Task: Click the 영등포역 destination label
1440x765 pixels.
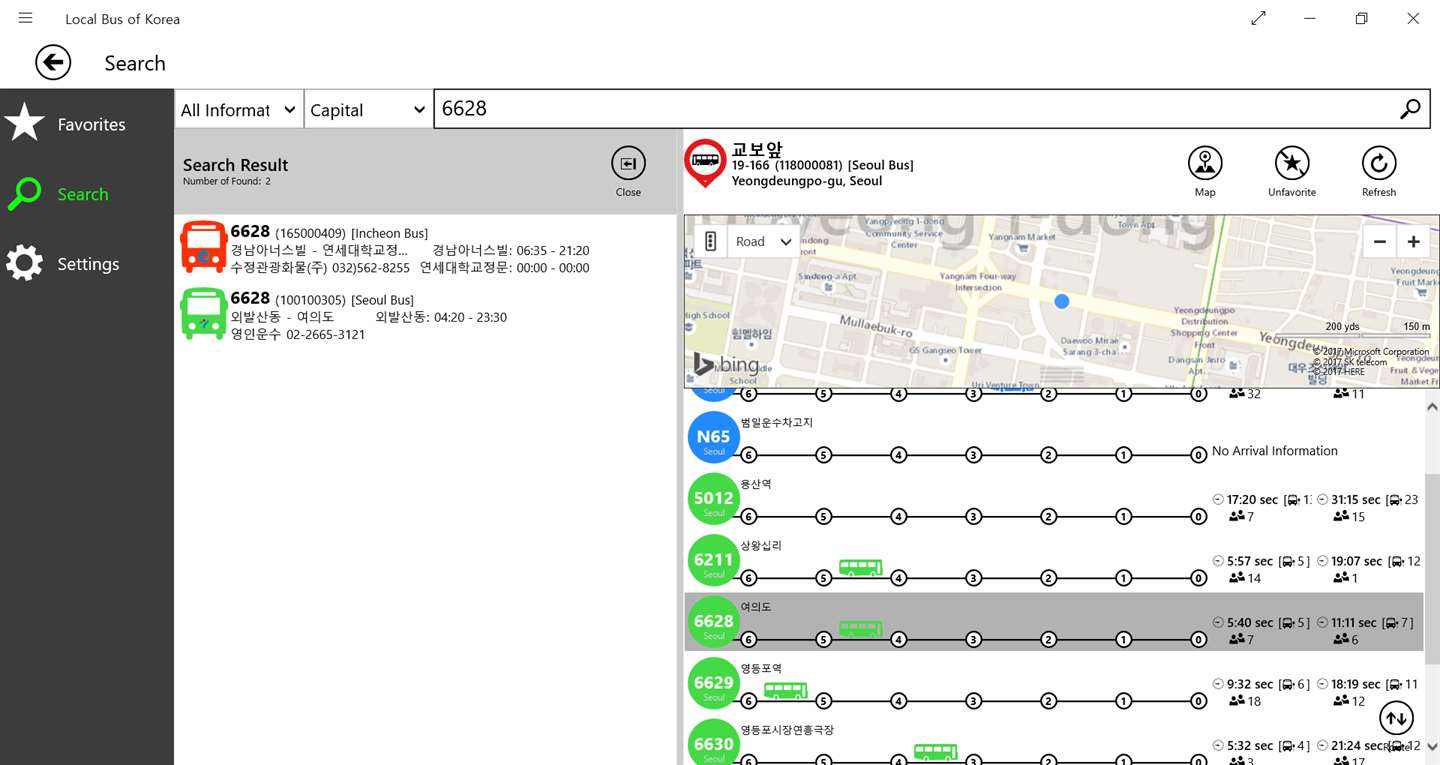Action: coord(760,668)
